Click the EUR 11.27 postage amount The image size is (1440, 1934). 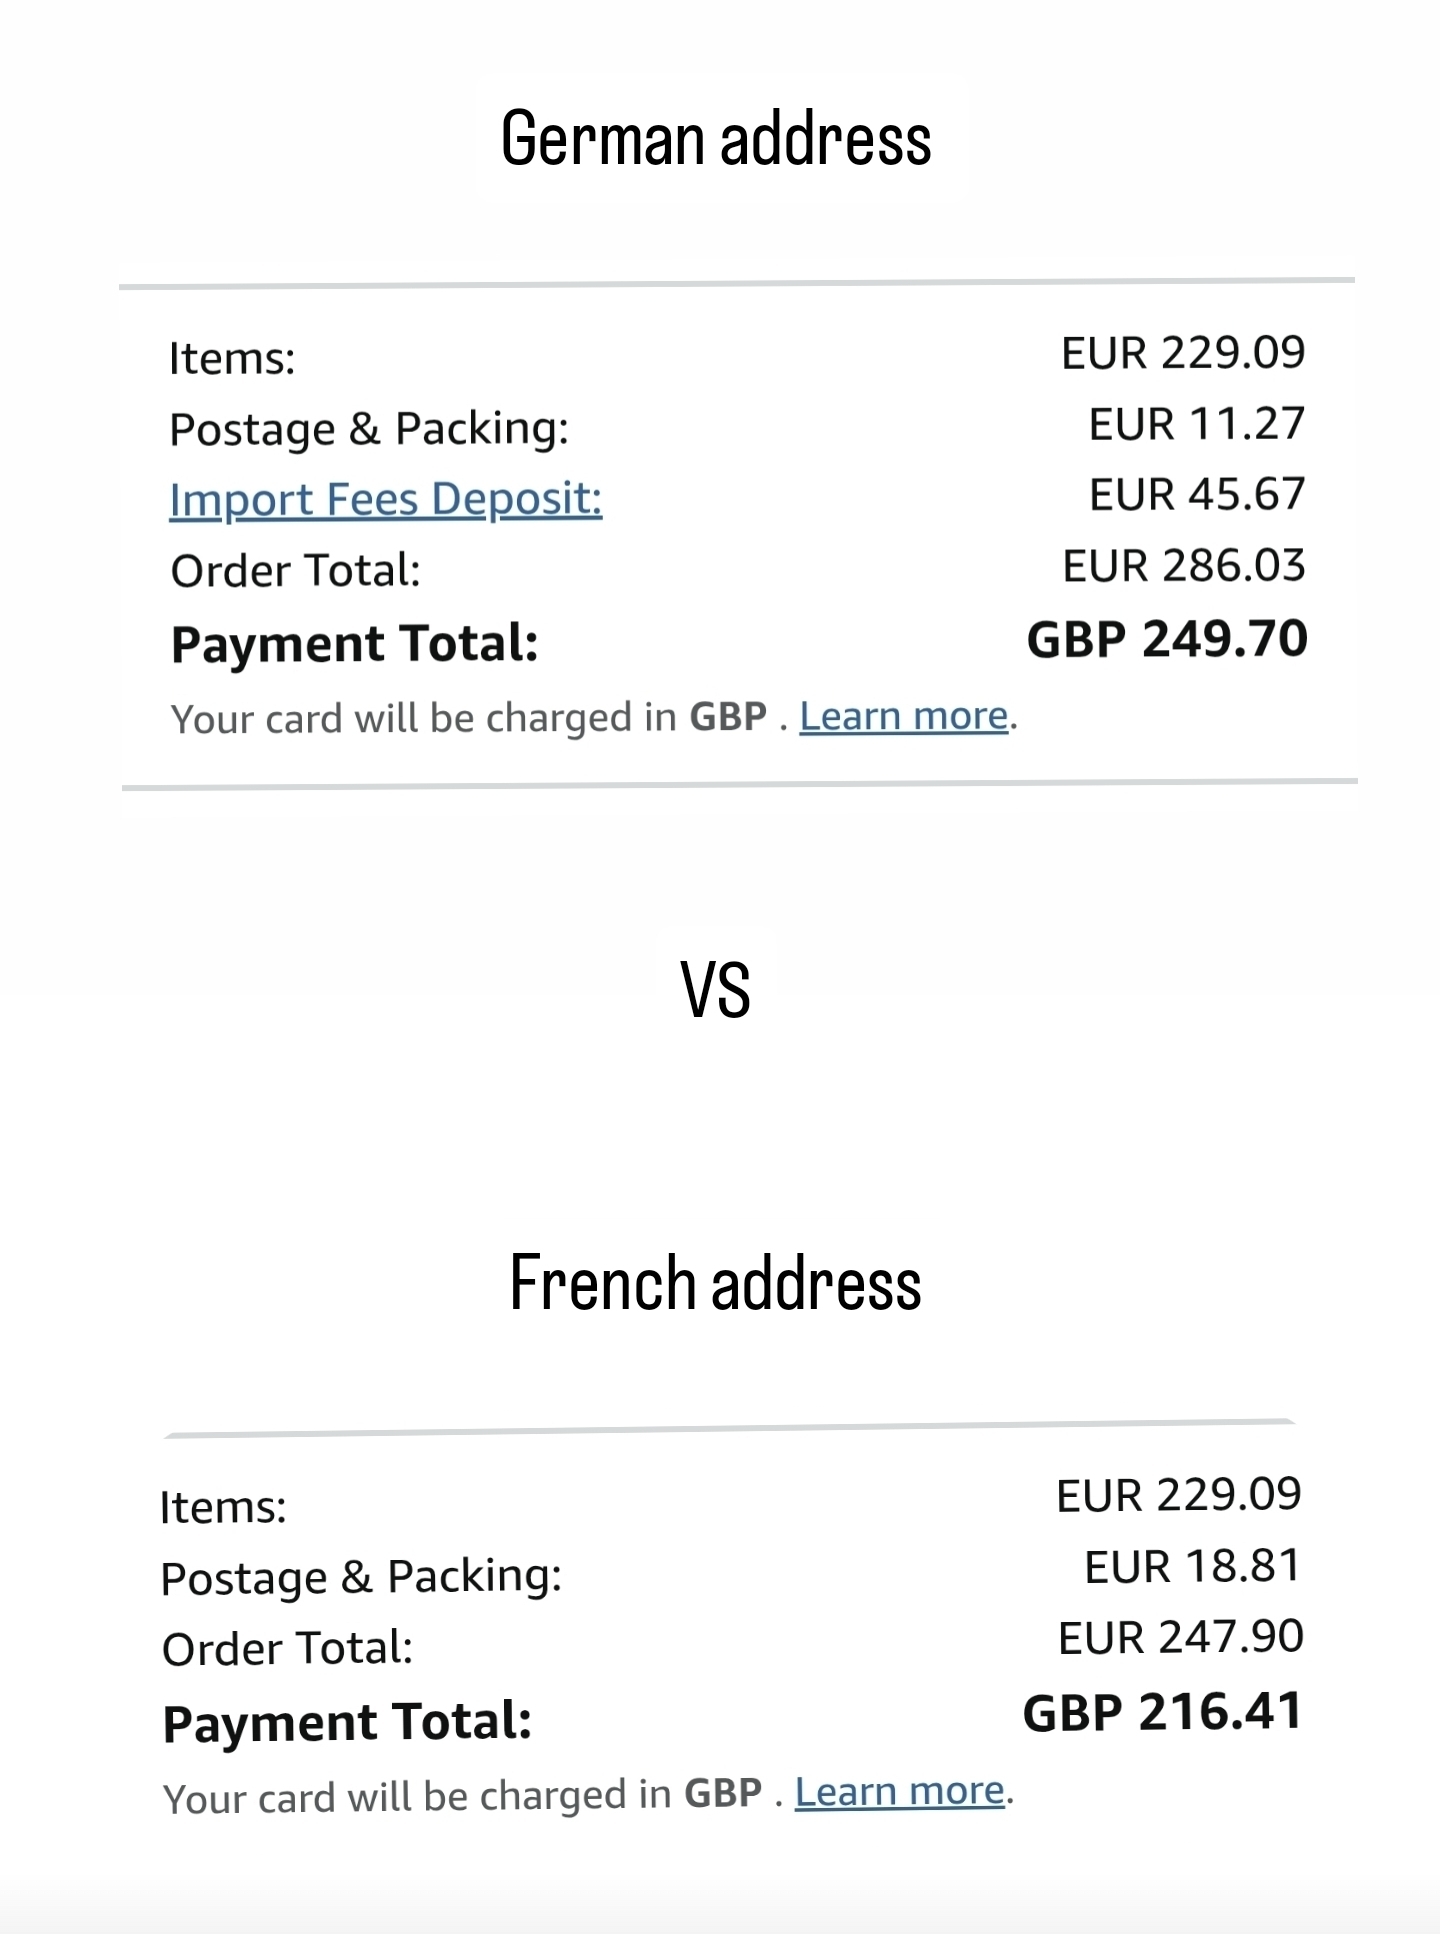click(x=1196, y=424)
